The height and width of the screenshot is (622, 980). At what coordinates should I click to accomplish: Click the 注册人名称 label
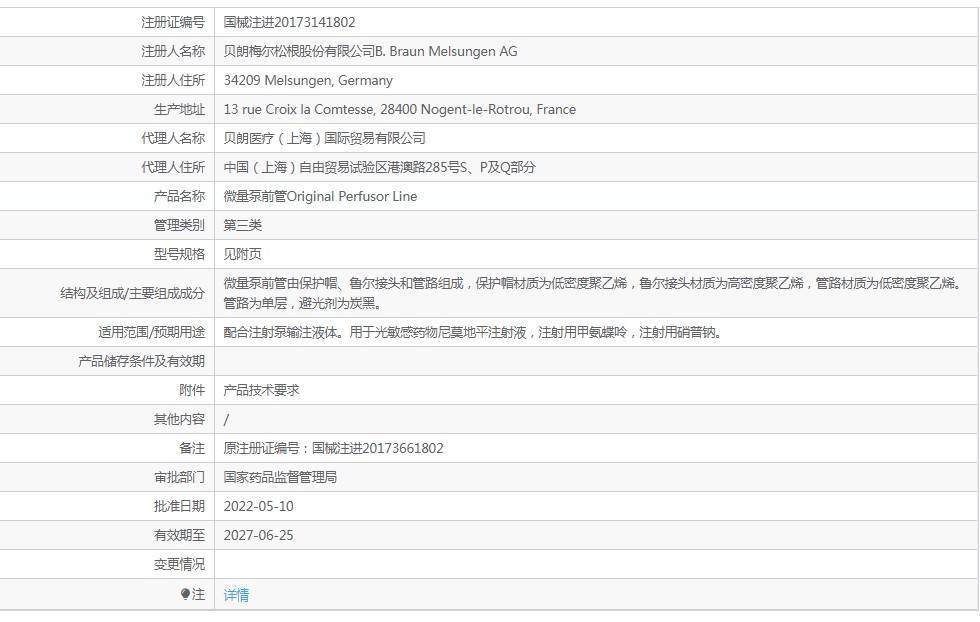[173, 51]
